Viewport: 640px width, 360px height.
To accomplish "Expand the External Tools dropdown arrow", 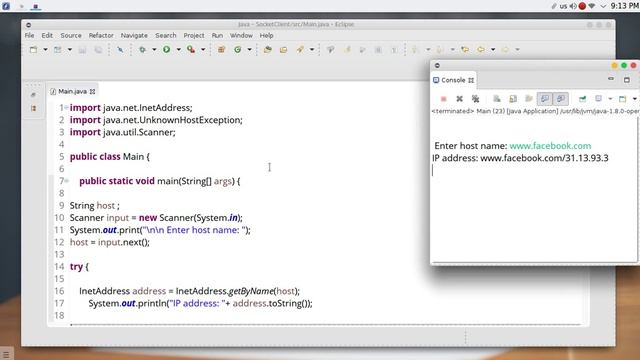I will click(203, 50).
